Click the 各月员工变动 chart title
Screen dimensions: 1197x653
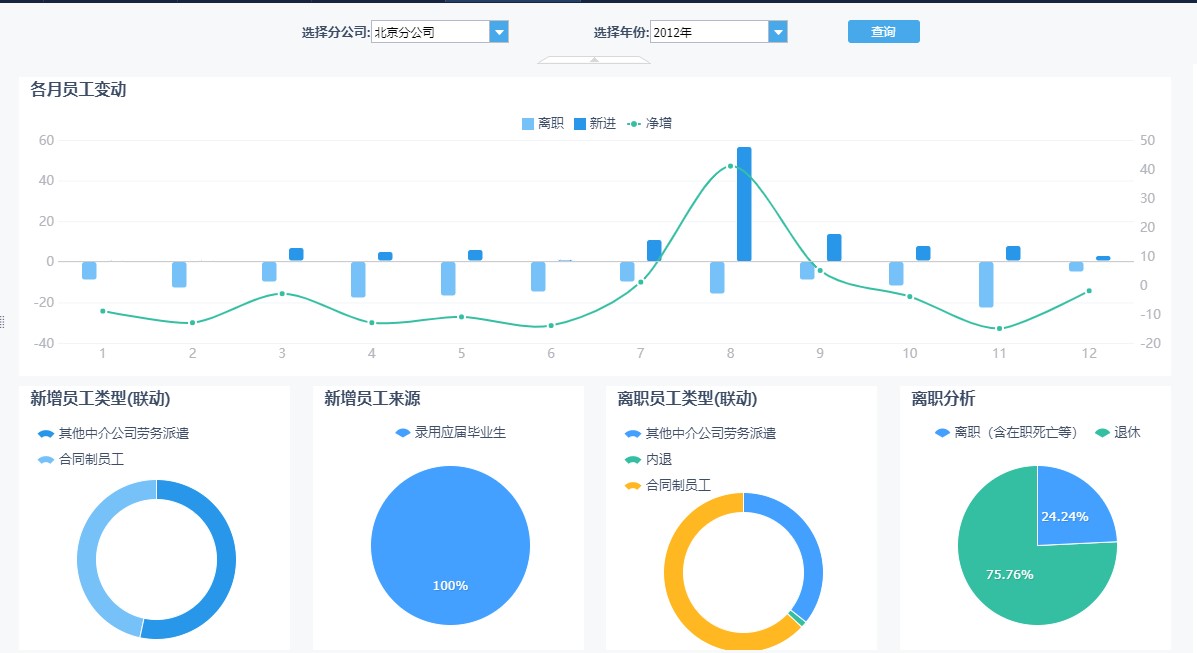78,89
